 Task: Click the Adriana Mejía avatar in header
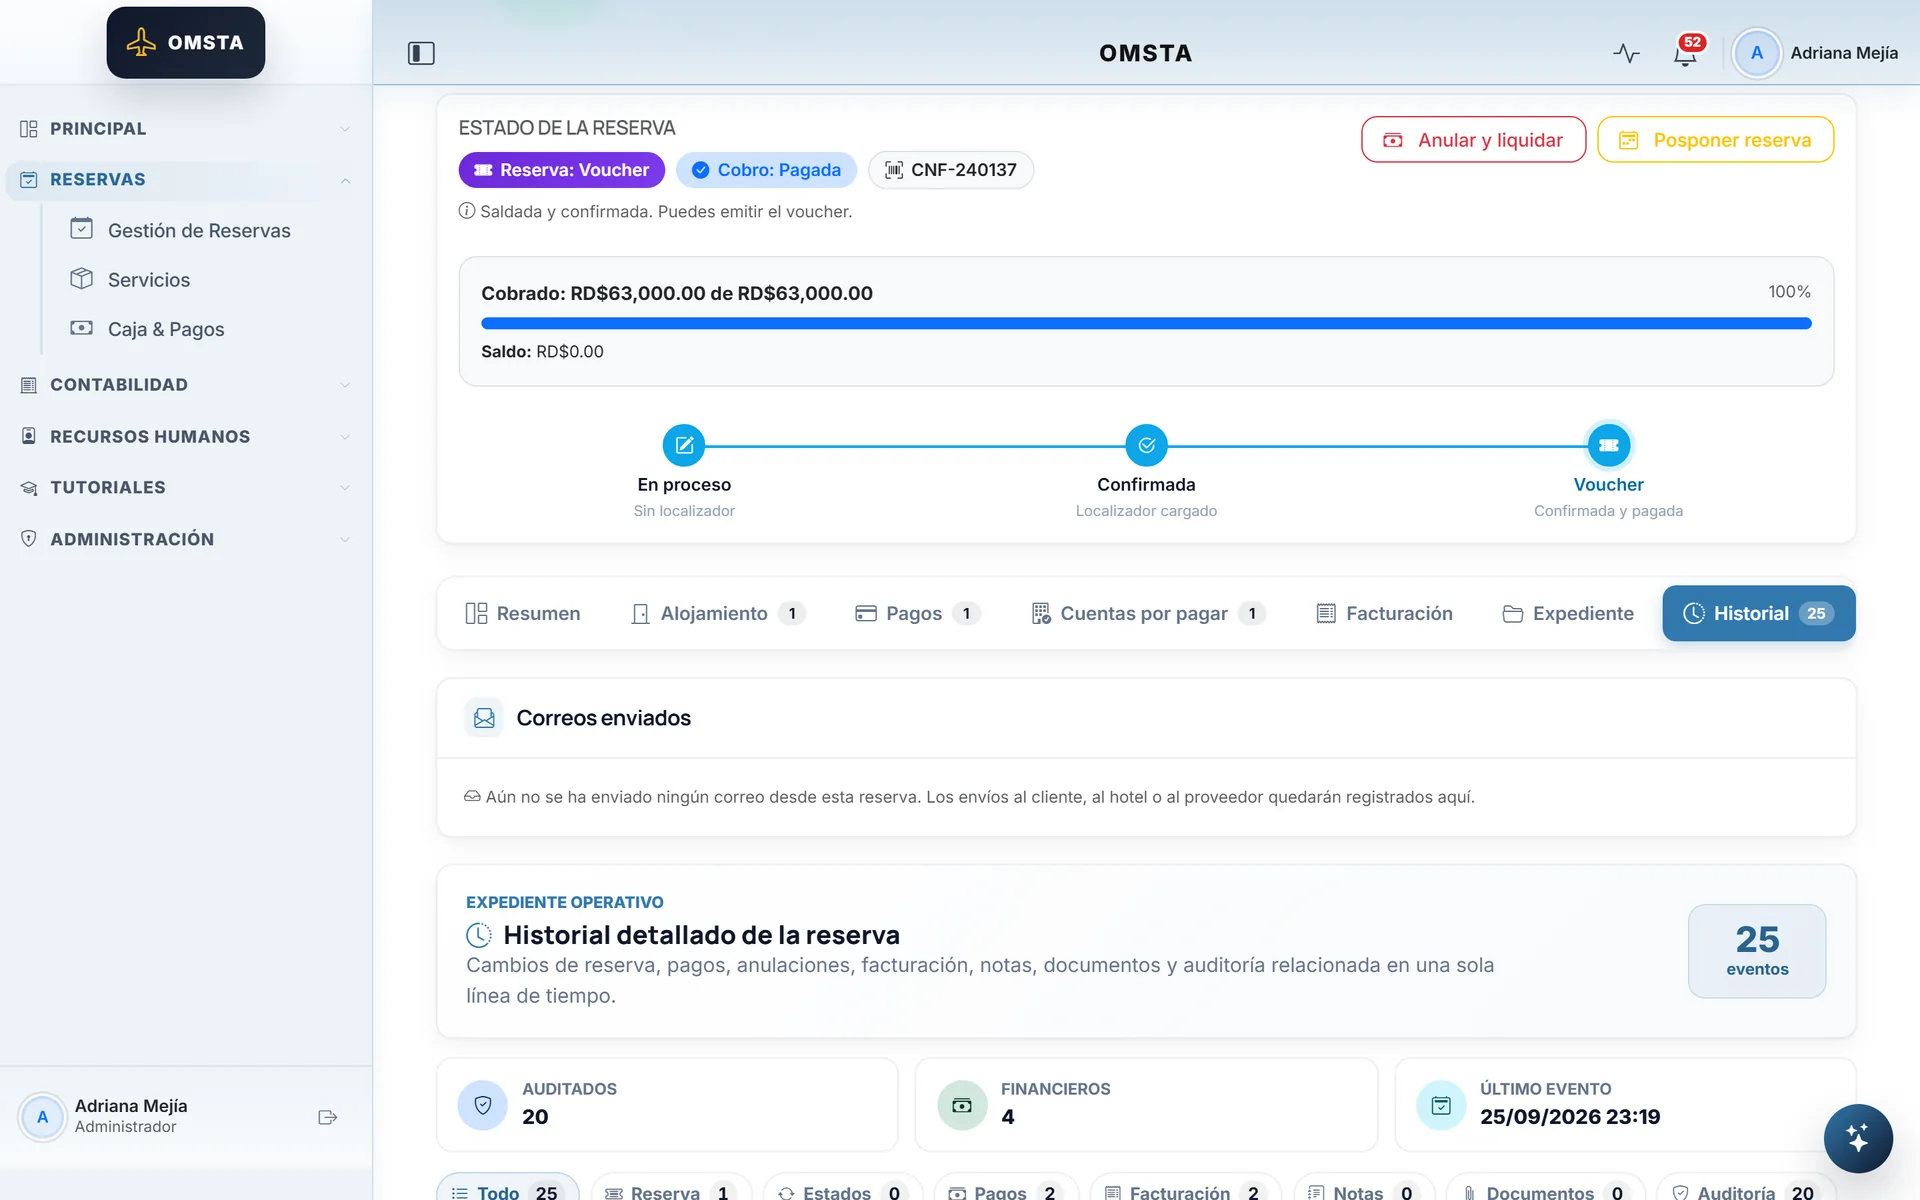pyautogui.click(x=1756, y=53)
